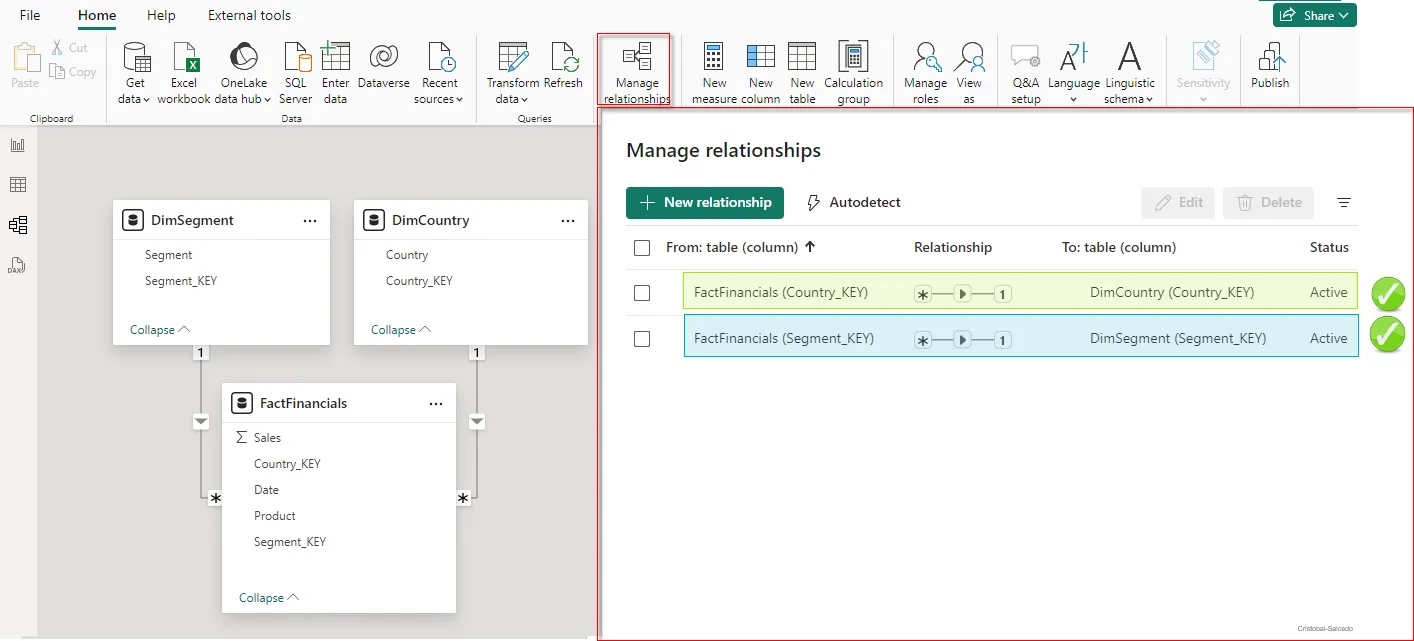Open DimCountry table's more options menu
The width and height of the screenshot is (1414, 641).
(x=568, y=221)
